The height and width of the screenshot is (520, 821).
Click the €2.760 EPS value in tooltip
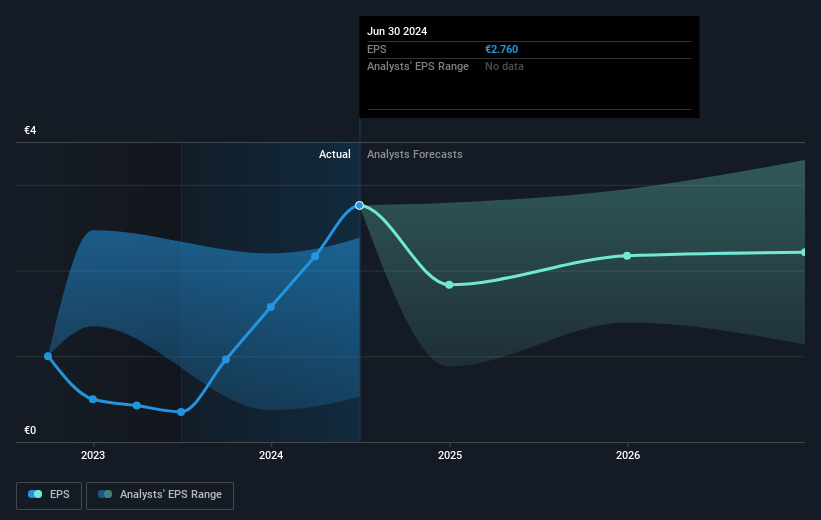502,49
